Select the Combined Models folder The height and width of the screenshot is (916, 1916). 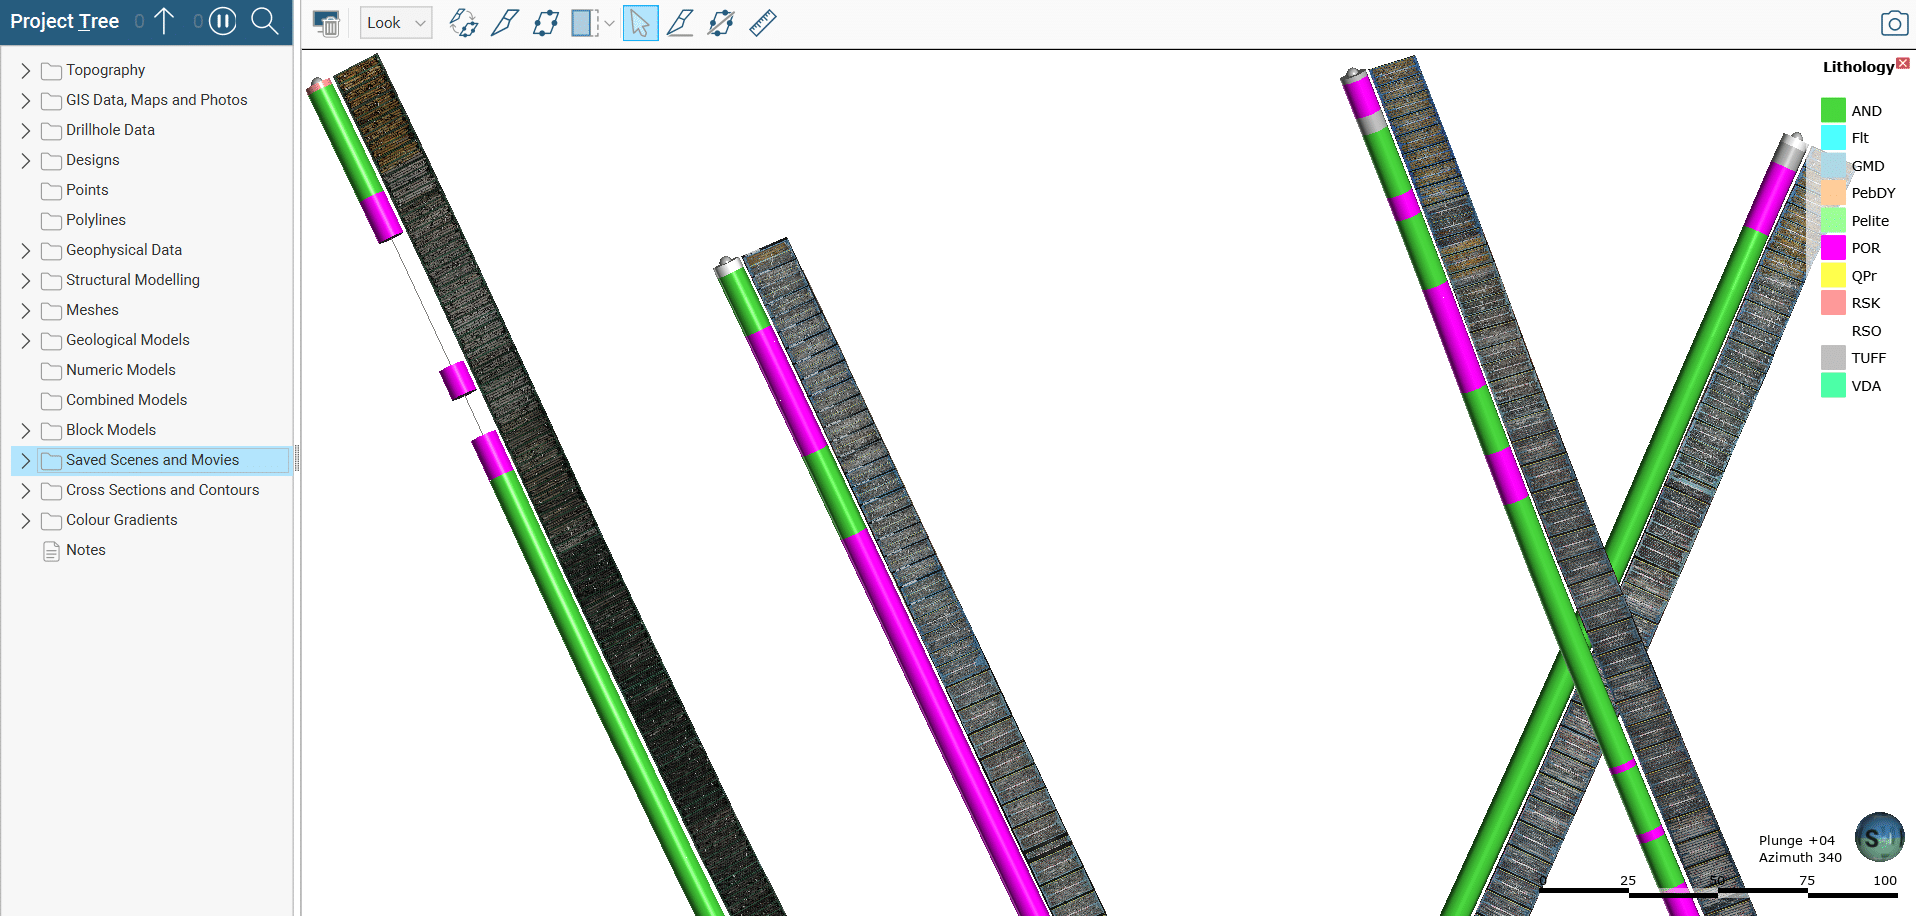pyautogui.click(x=127, y=400)
